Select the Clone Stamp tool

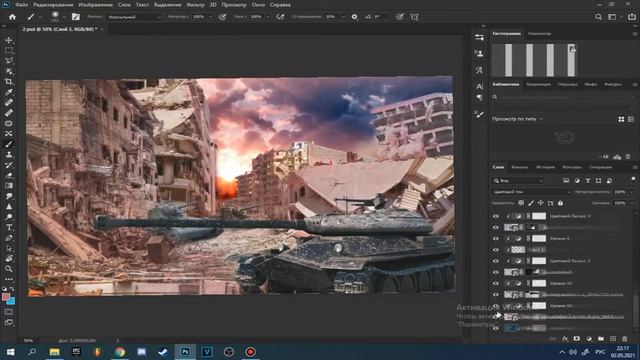click(9, 155)
